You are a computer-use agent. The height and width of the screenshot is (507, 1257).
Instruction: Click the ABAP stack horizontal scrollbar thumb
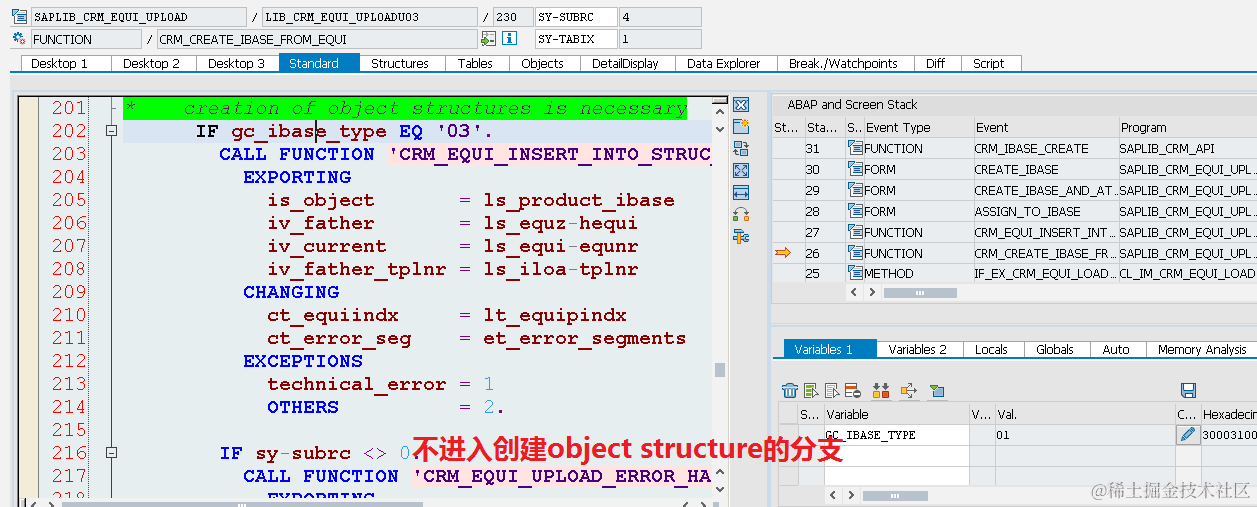pos(919,293)
